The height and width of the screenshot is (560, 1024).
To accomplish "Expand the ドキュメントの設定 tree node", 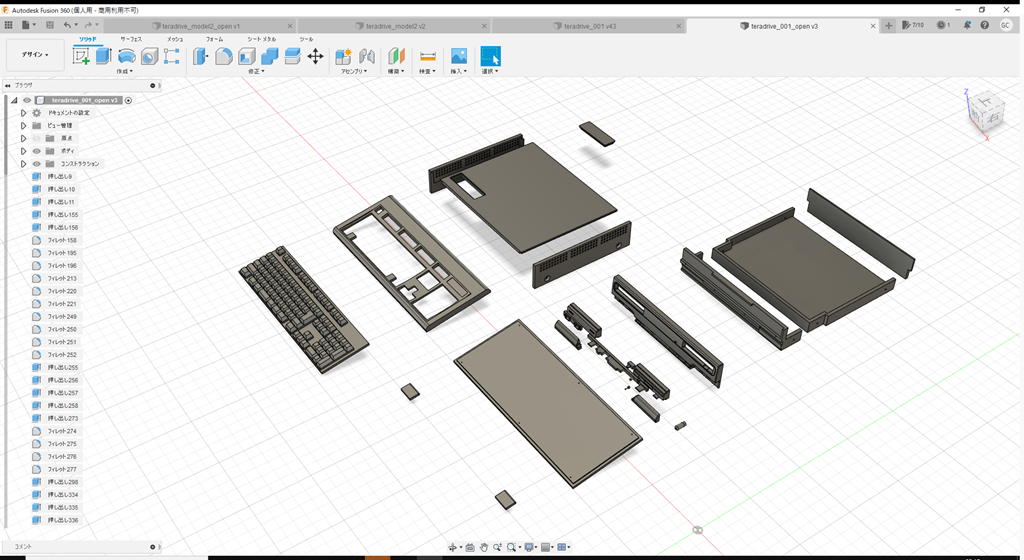I will 23,113.
